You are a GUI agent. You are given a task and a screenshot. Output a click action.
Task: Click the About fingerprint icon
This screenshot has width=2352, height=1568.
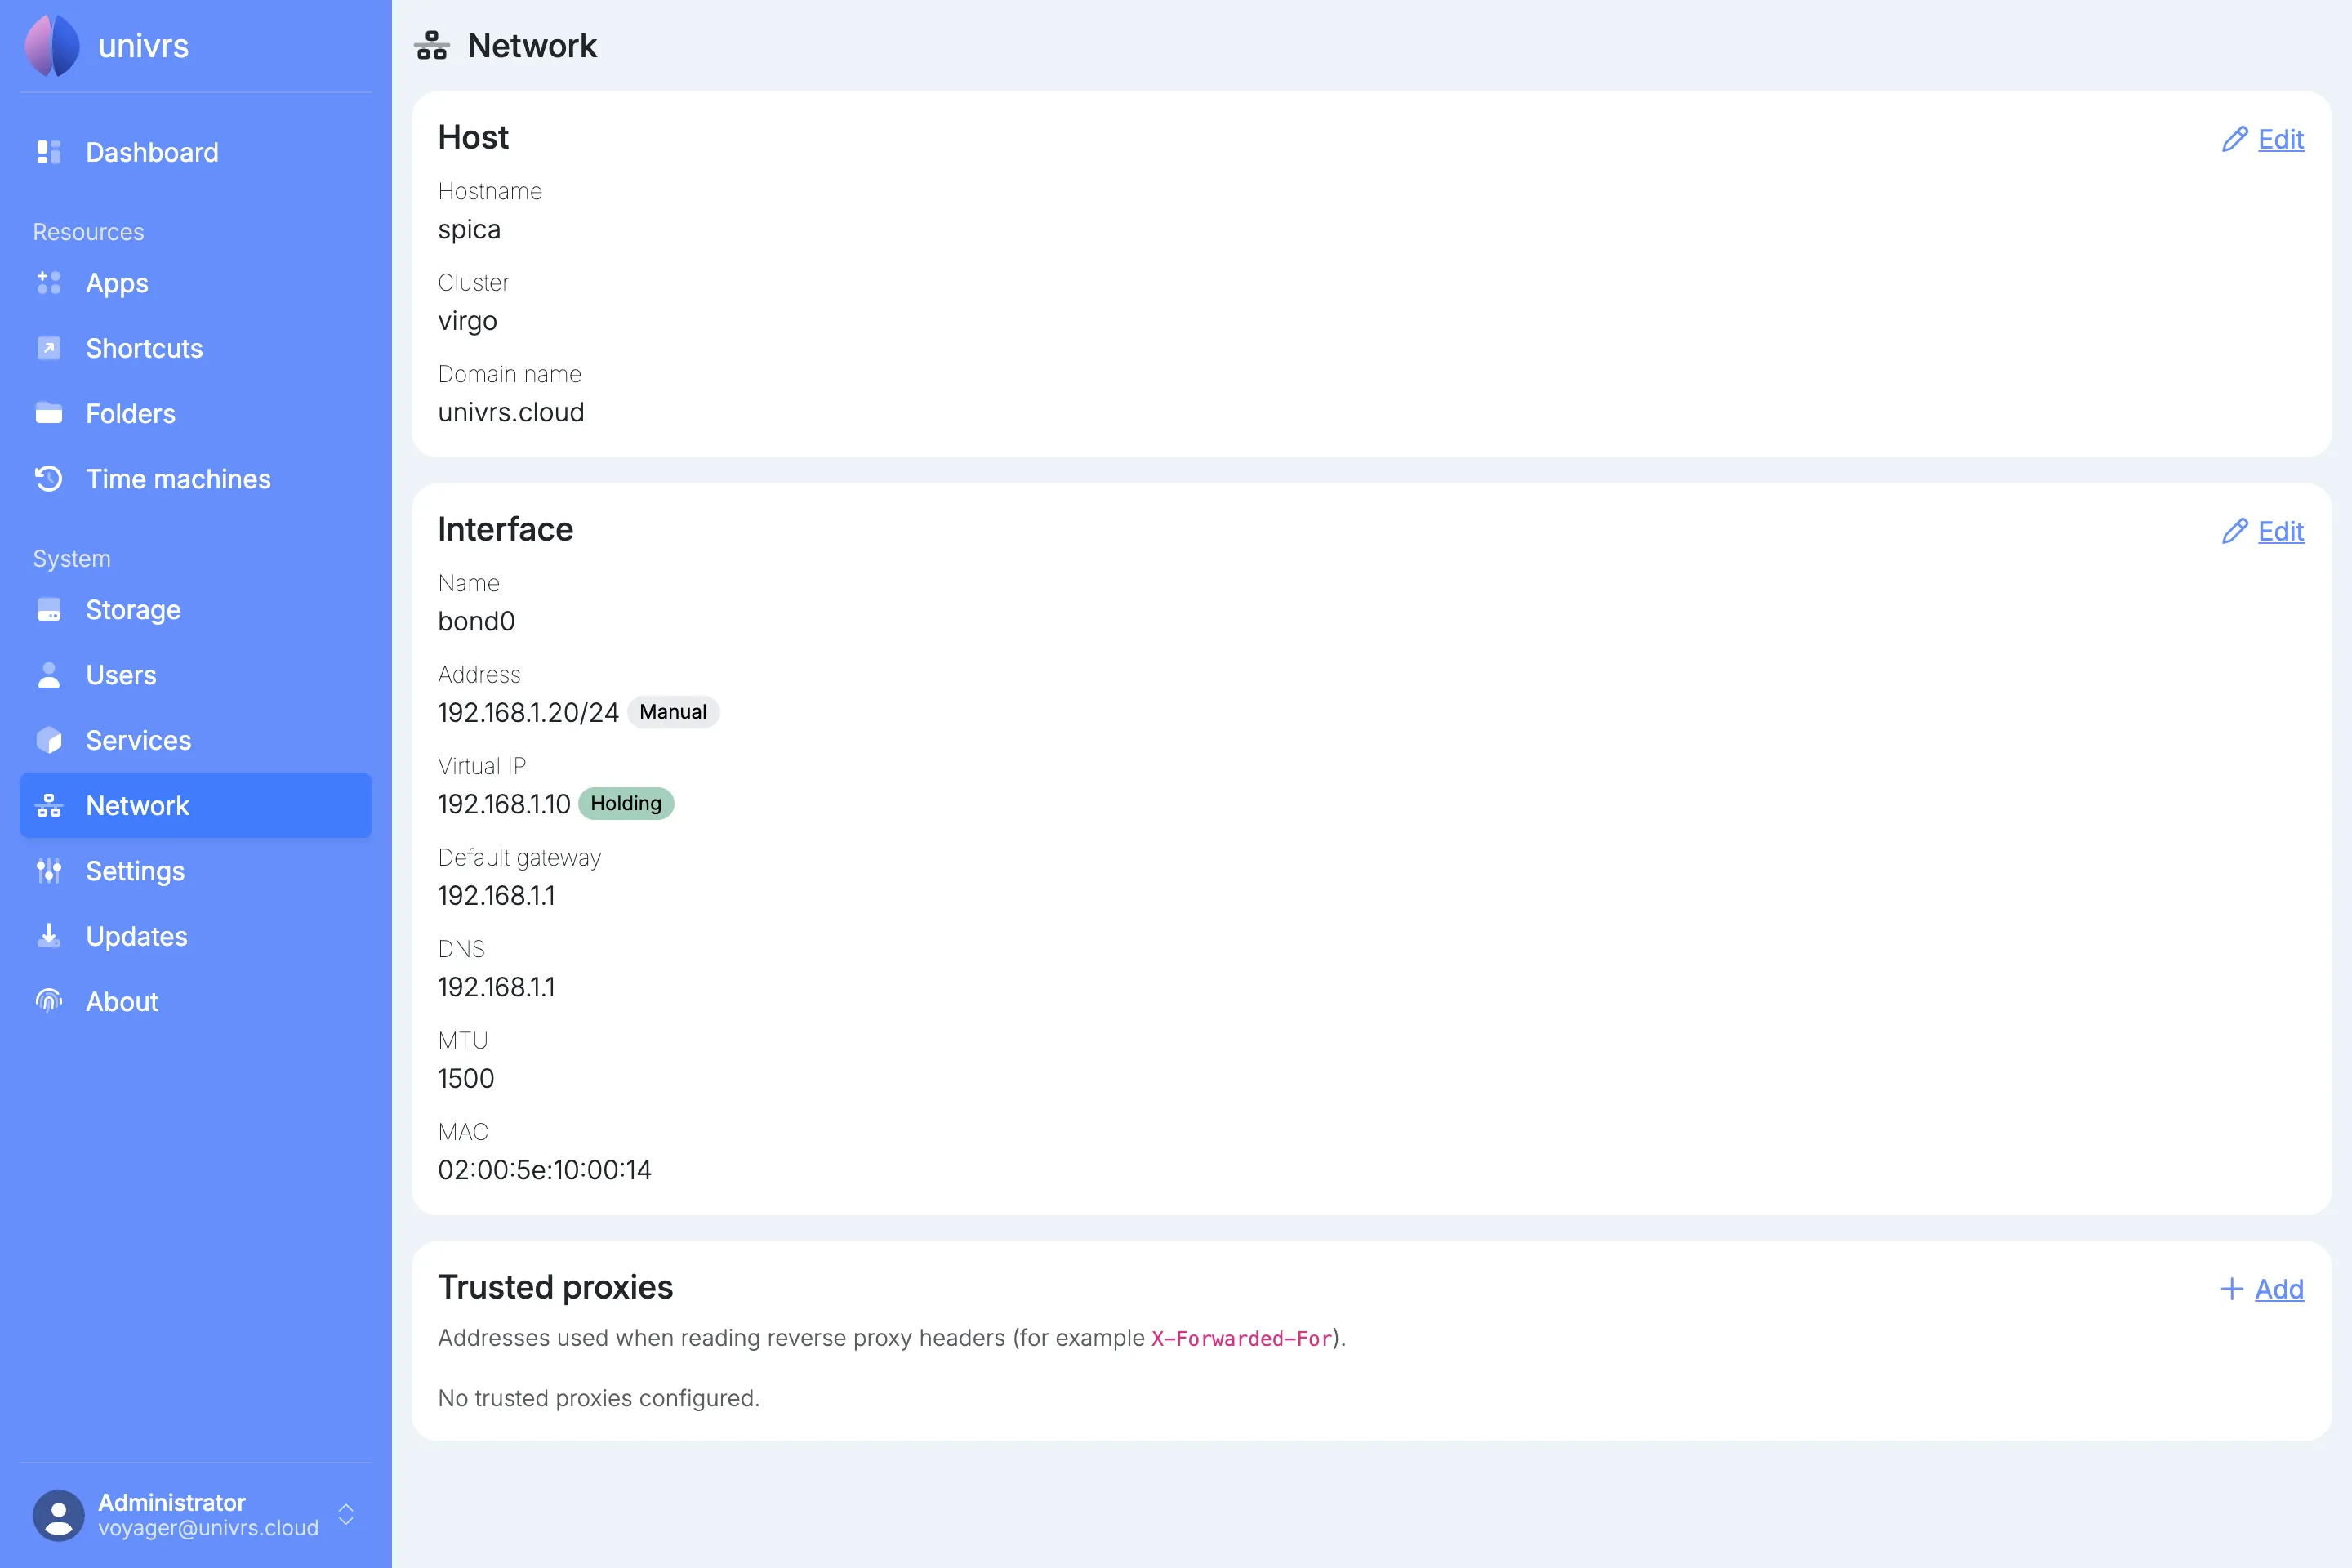[x=49, y=1001]
